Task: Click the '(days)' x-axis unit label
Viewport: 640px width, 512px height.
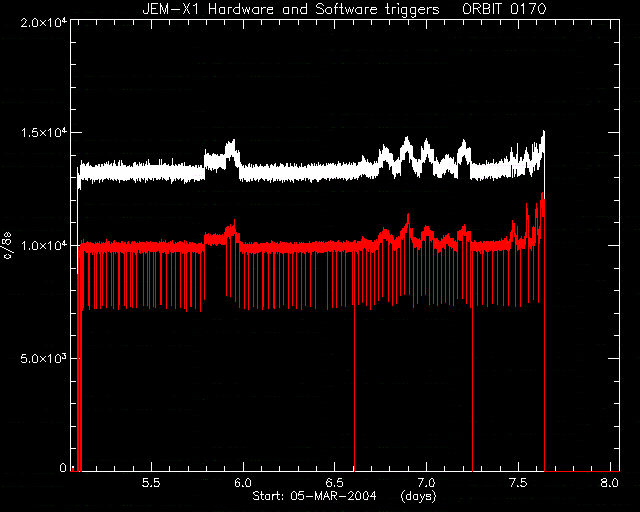Action: click(x=418, y=496)
